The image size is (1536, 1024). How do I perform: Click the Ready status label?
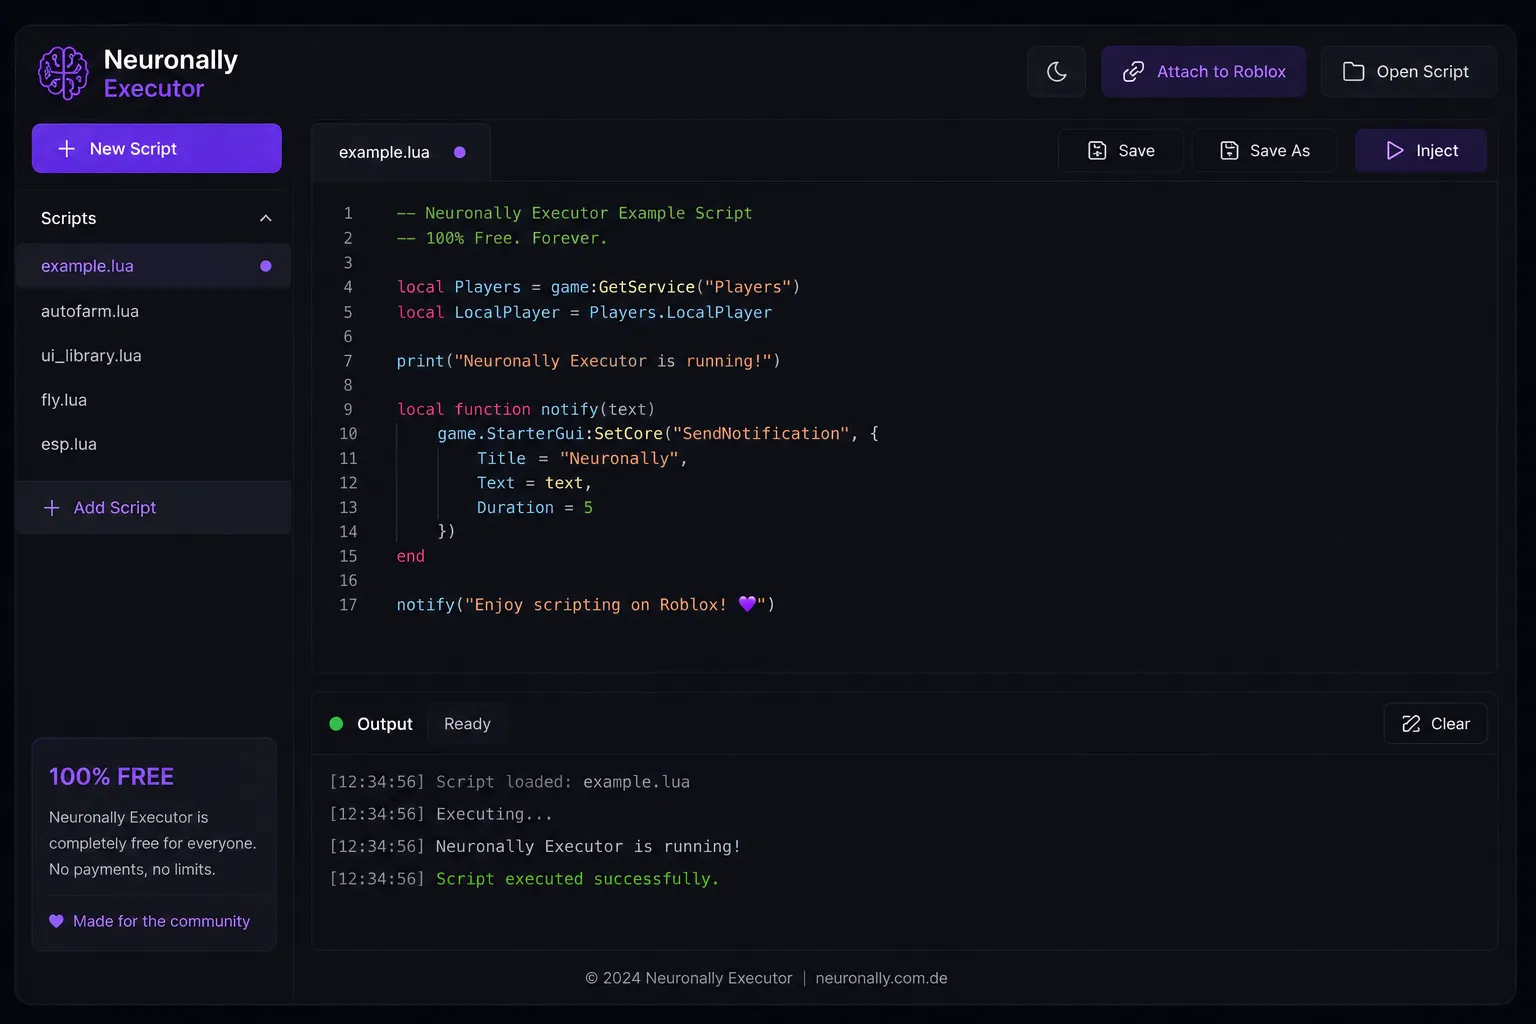coord(467,723)
